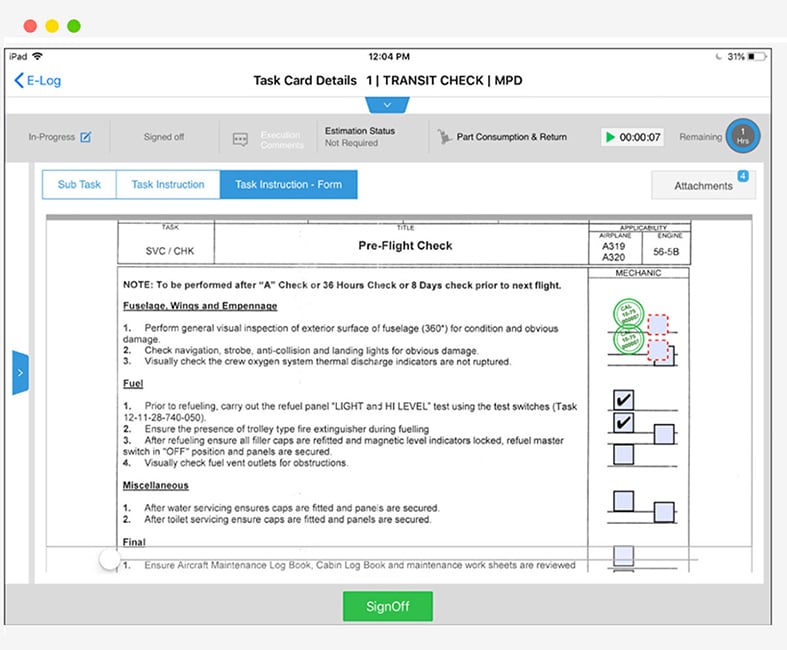
Task: Click the Remaining 1 Hrs circle indicator
Action: [x=743, y=136]
